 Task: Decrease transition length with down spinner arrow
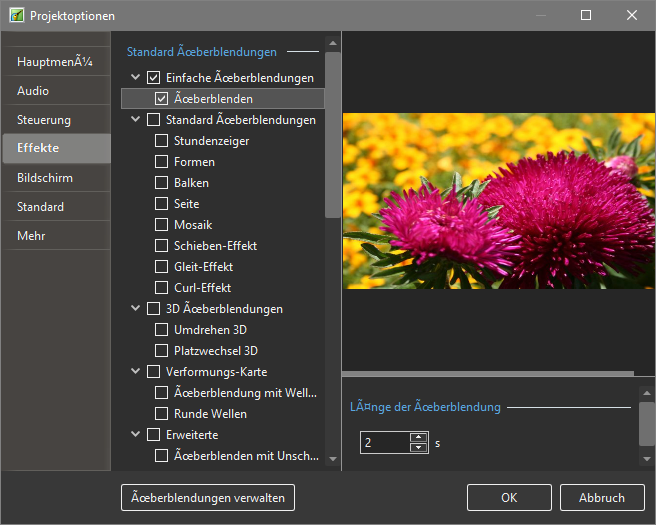tap(418, 447)
